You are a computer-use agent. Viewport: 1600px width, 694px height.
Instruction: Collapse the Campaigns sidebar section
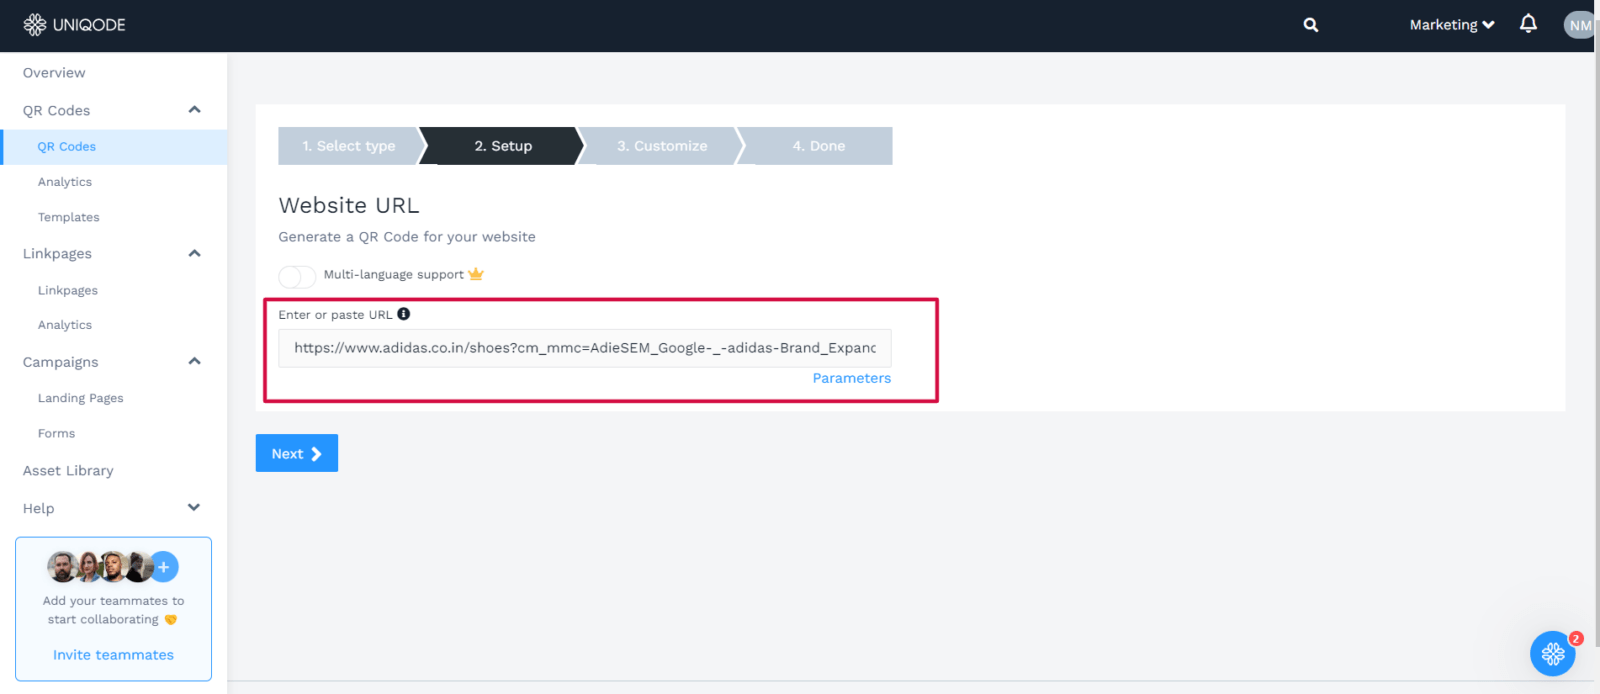(194, 362)
